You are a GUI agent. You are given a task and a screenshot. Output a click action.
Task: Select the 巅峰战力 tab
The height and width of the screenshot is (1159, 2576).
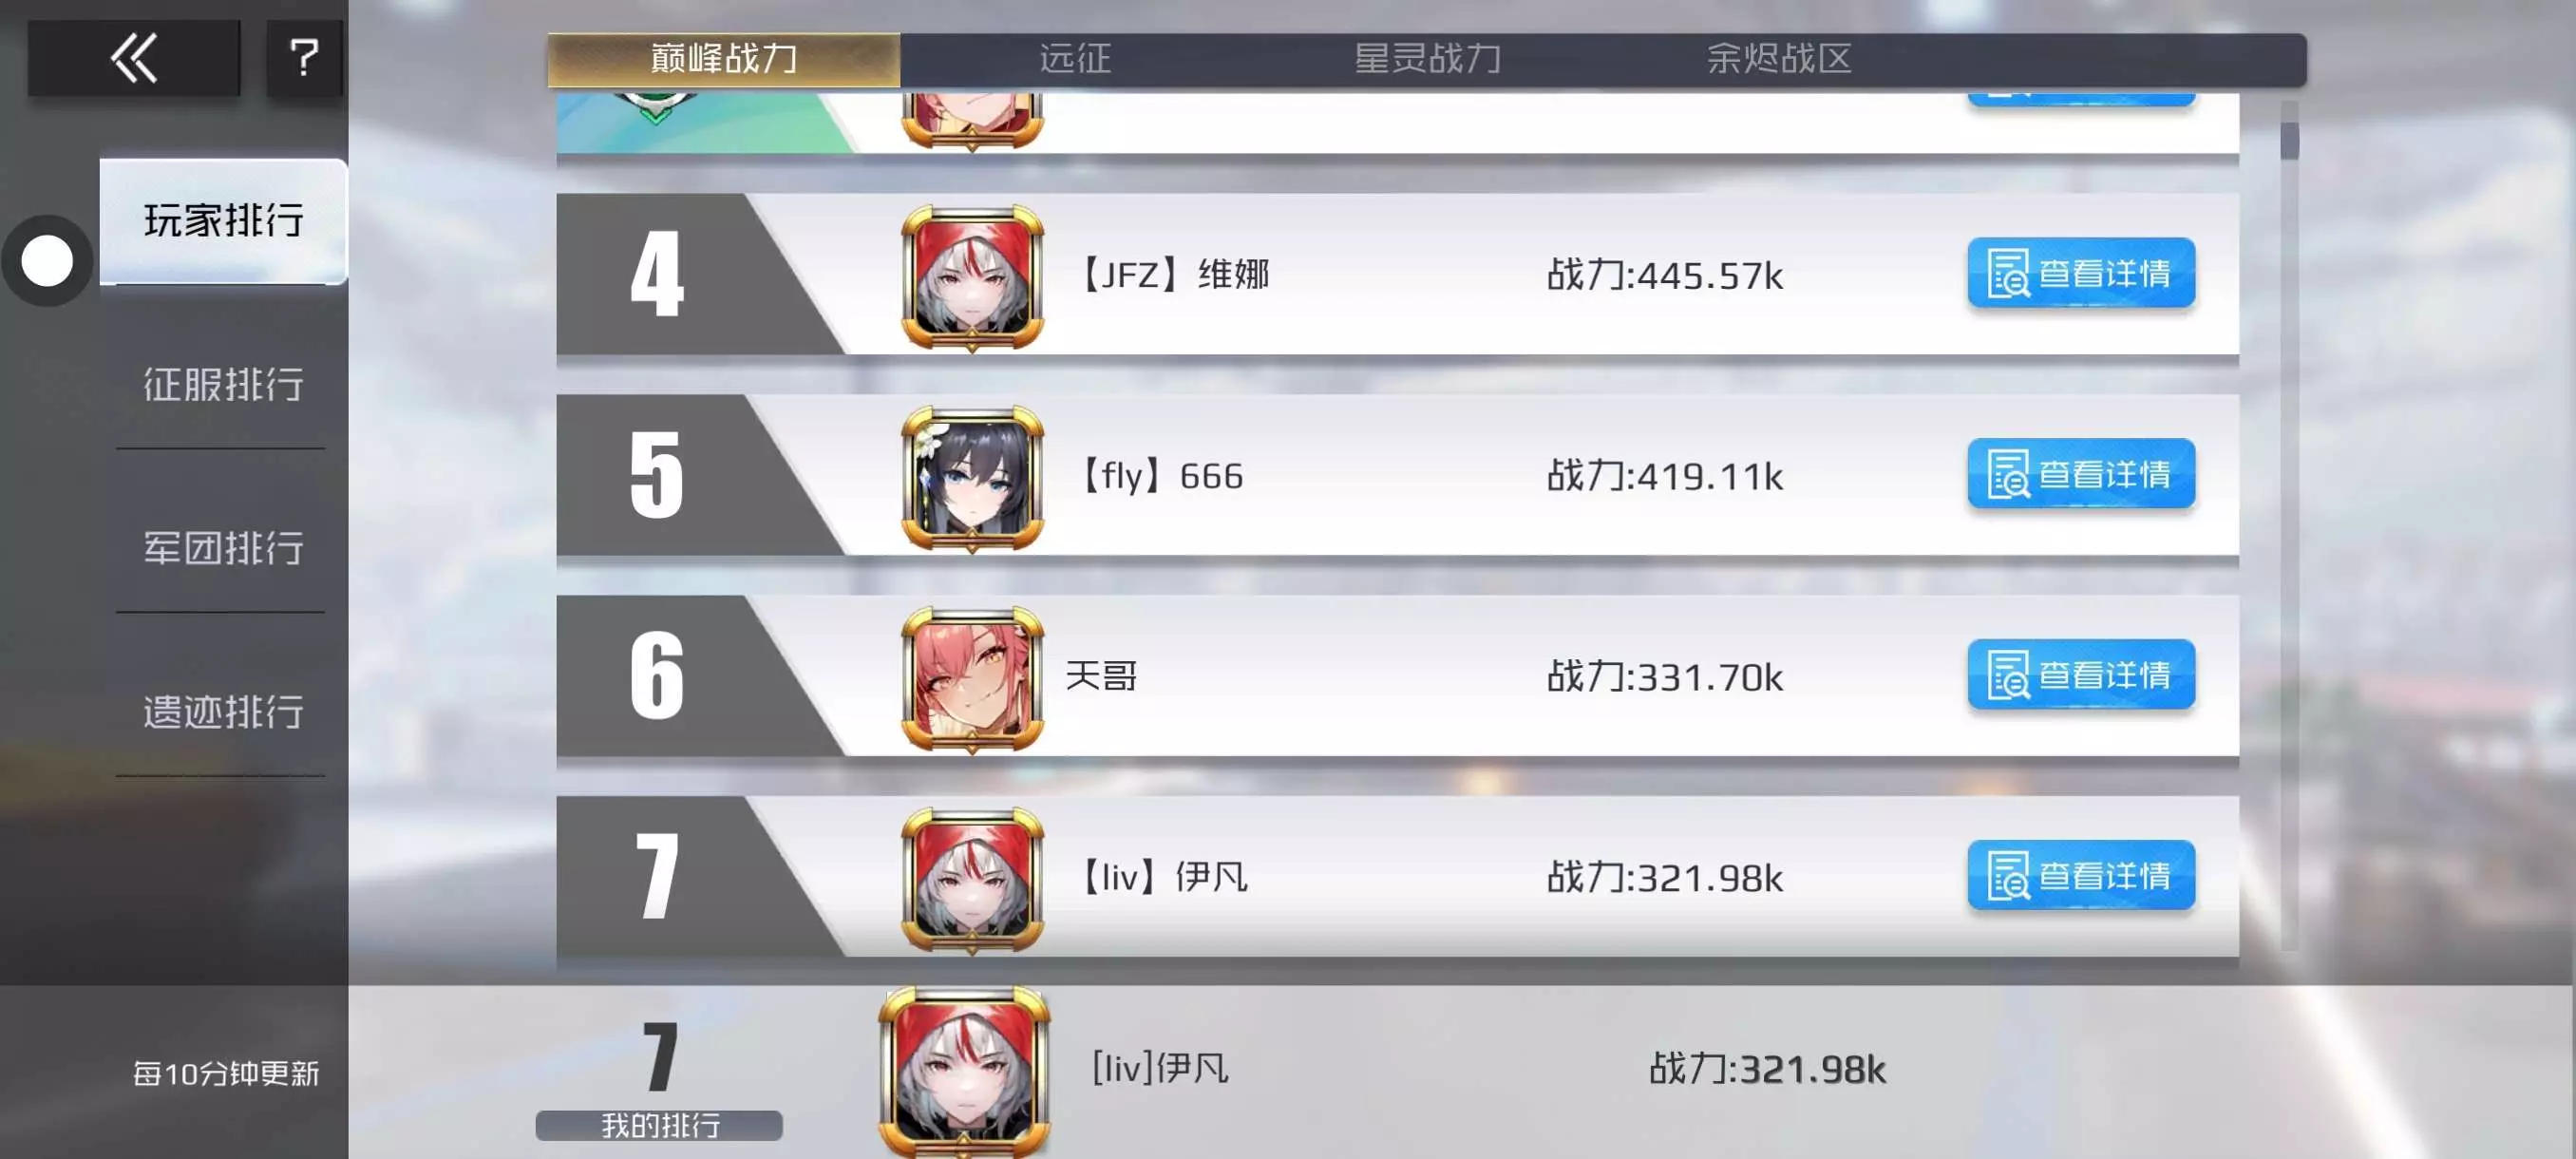tap(724, 59)
